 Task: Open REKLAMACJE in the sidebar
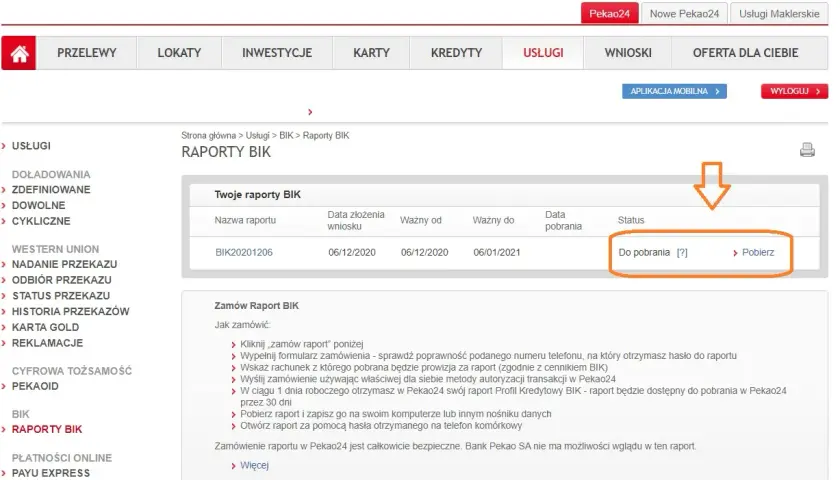coord(47,343)
